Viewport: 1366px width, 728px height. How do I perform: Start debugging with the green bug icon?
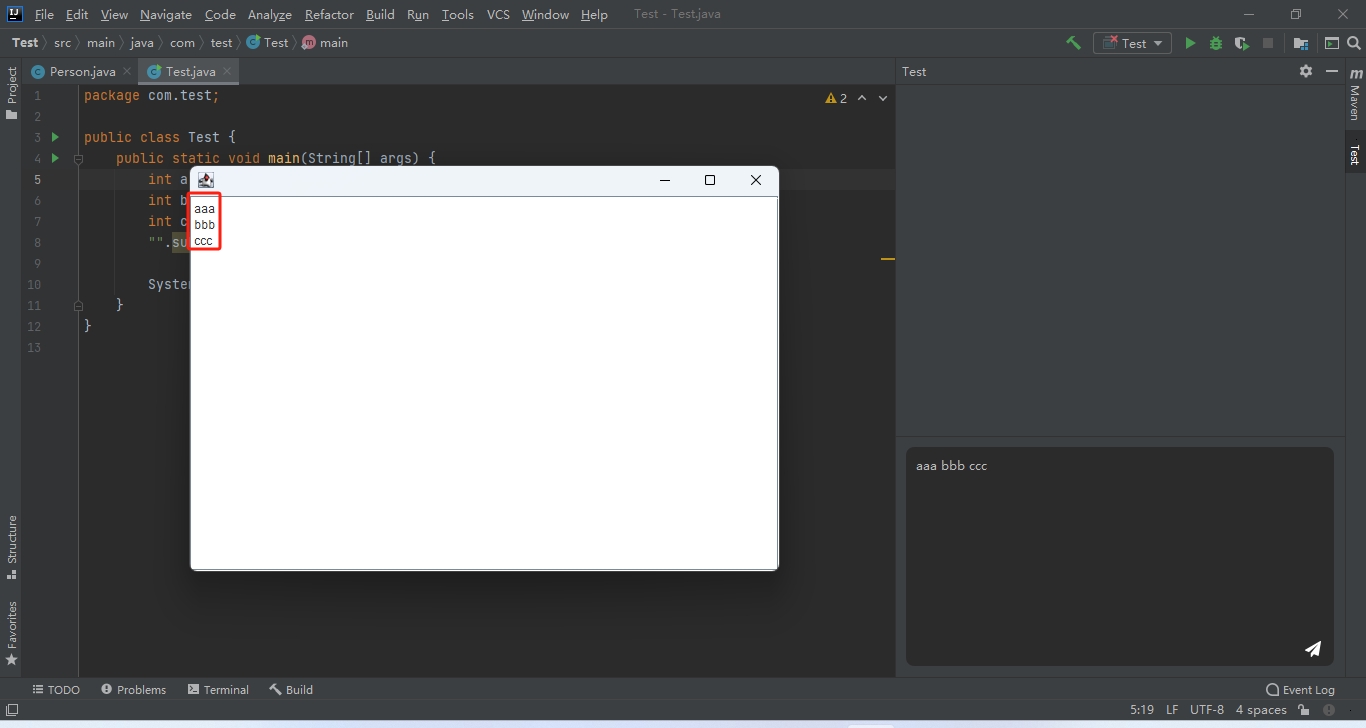pos(1216,43)
